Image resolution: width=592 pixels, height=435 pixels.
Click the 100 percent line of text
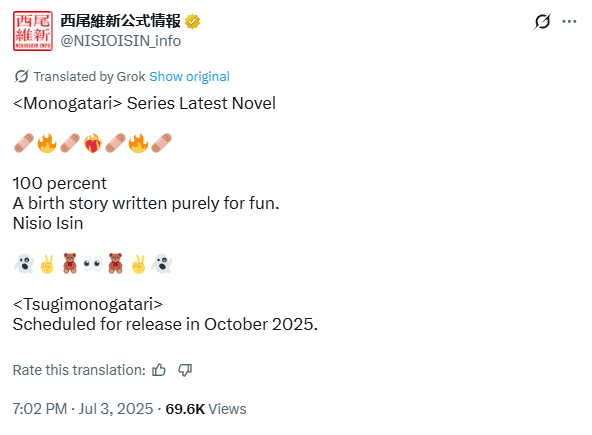pyautogui.click(x=60, y=184)
